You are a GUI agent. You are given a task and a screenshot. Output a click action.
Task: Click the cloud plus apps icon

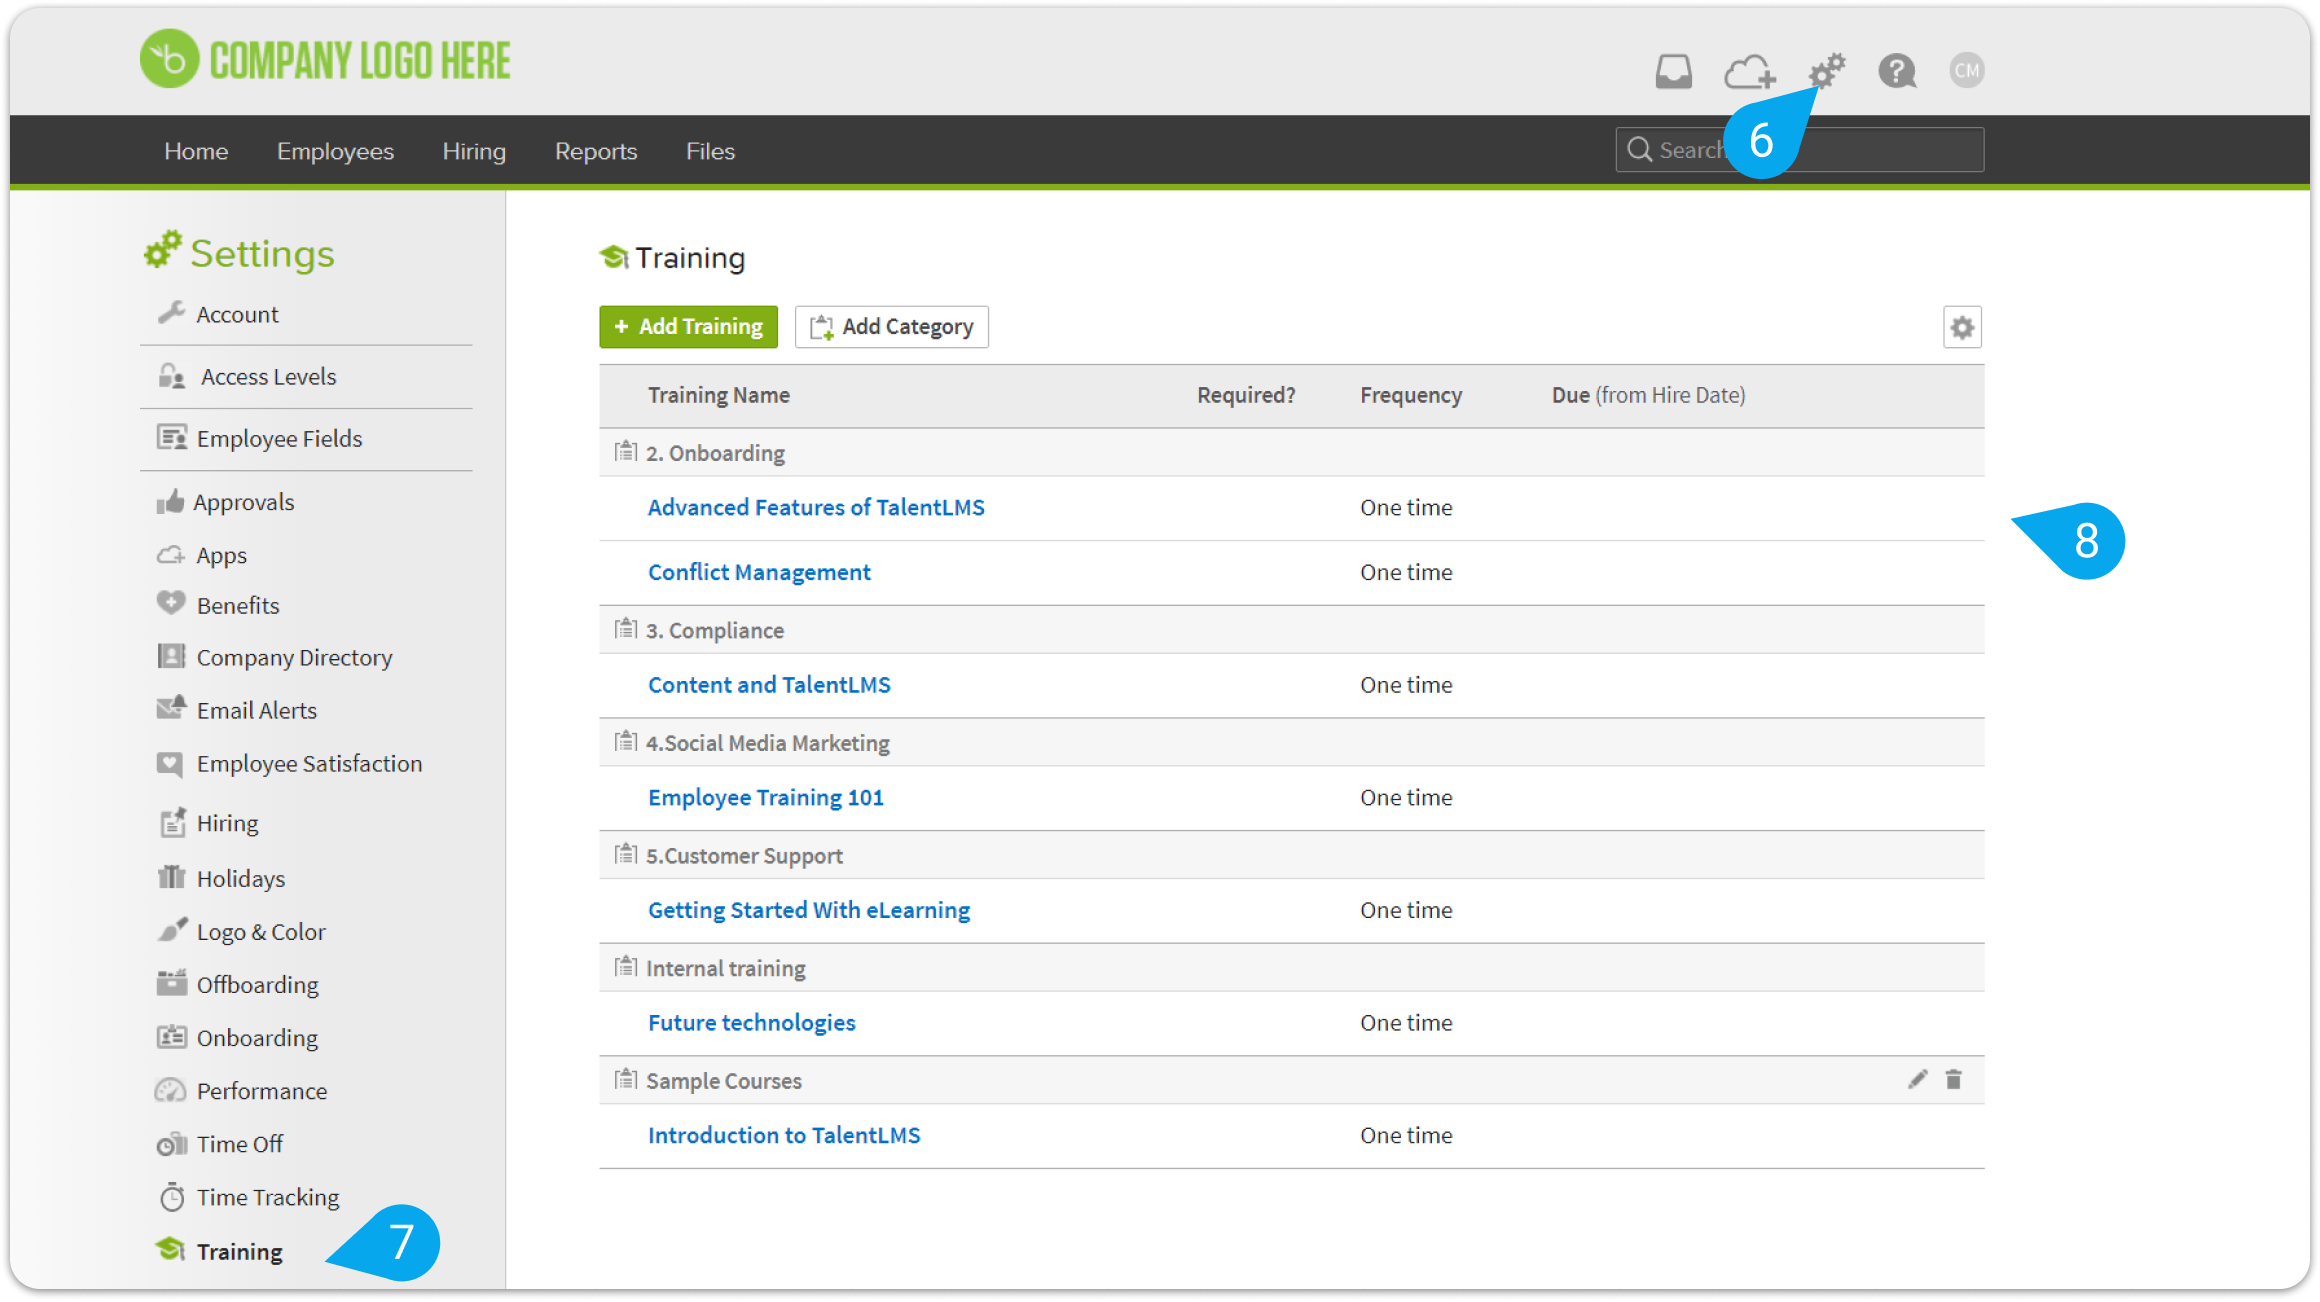pos(1749,71)
